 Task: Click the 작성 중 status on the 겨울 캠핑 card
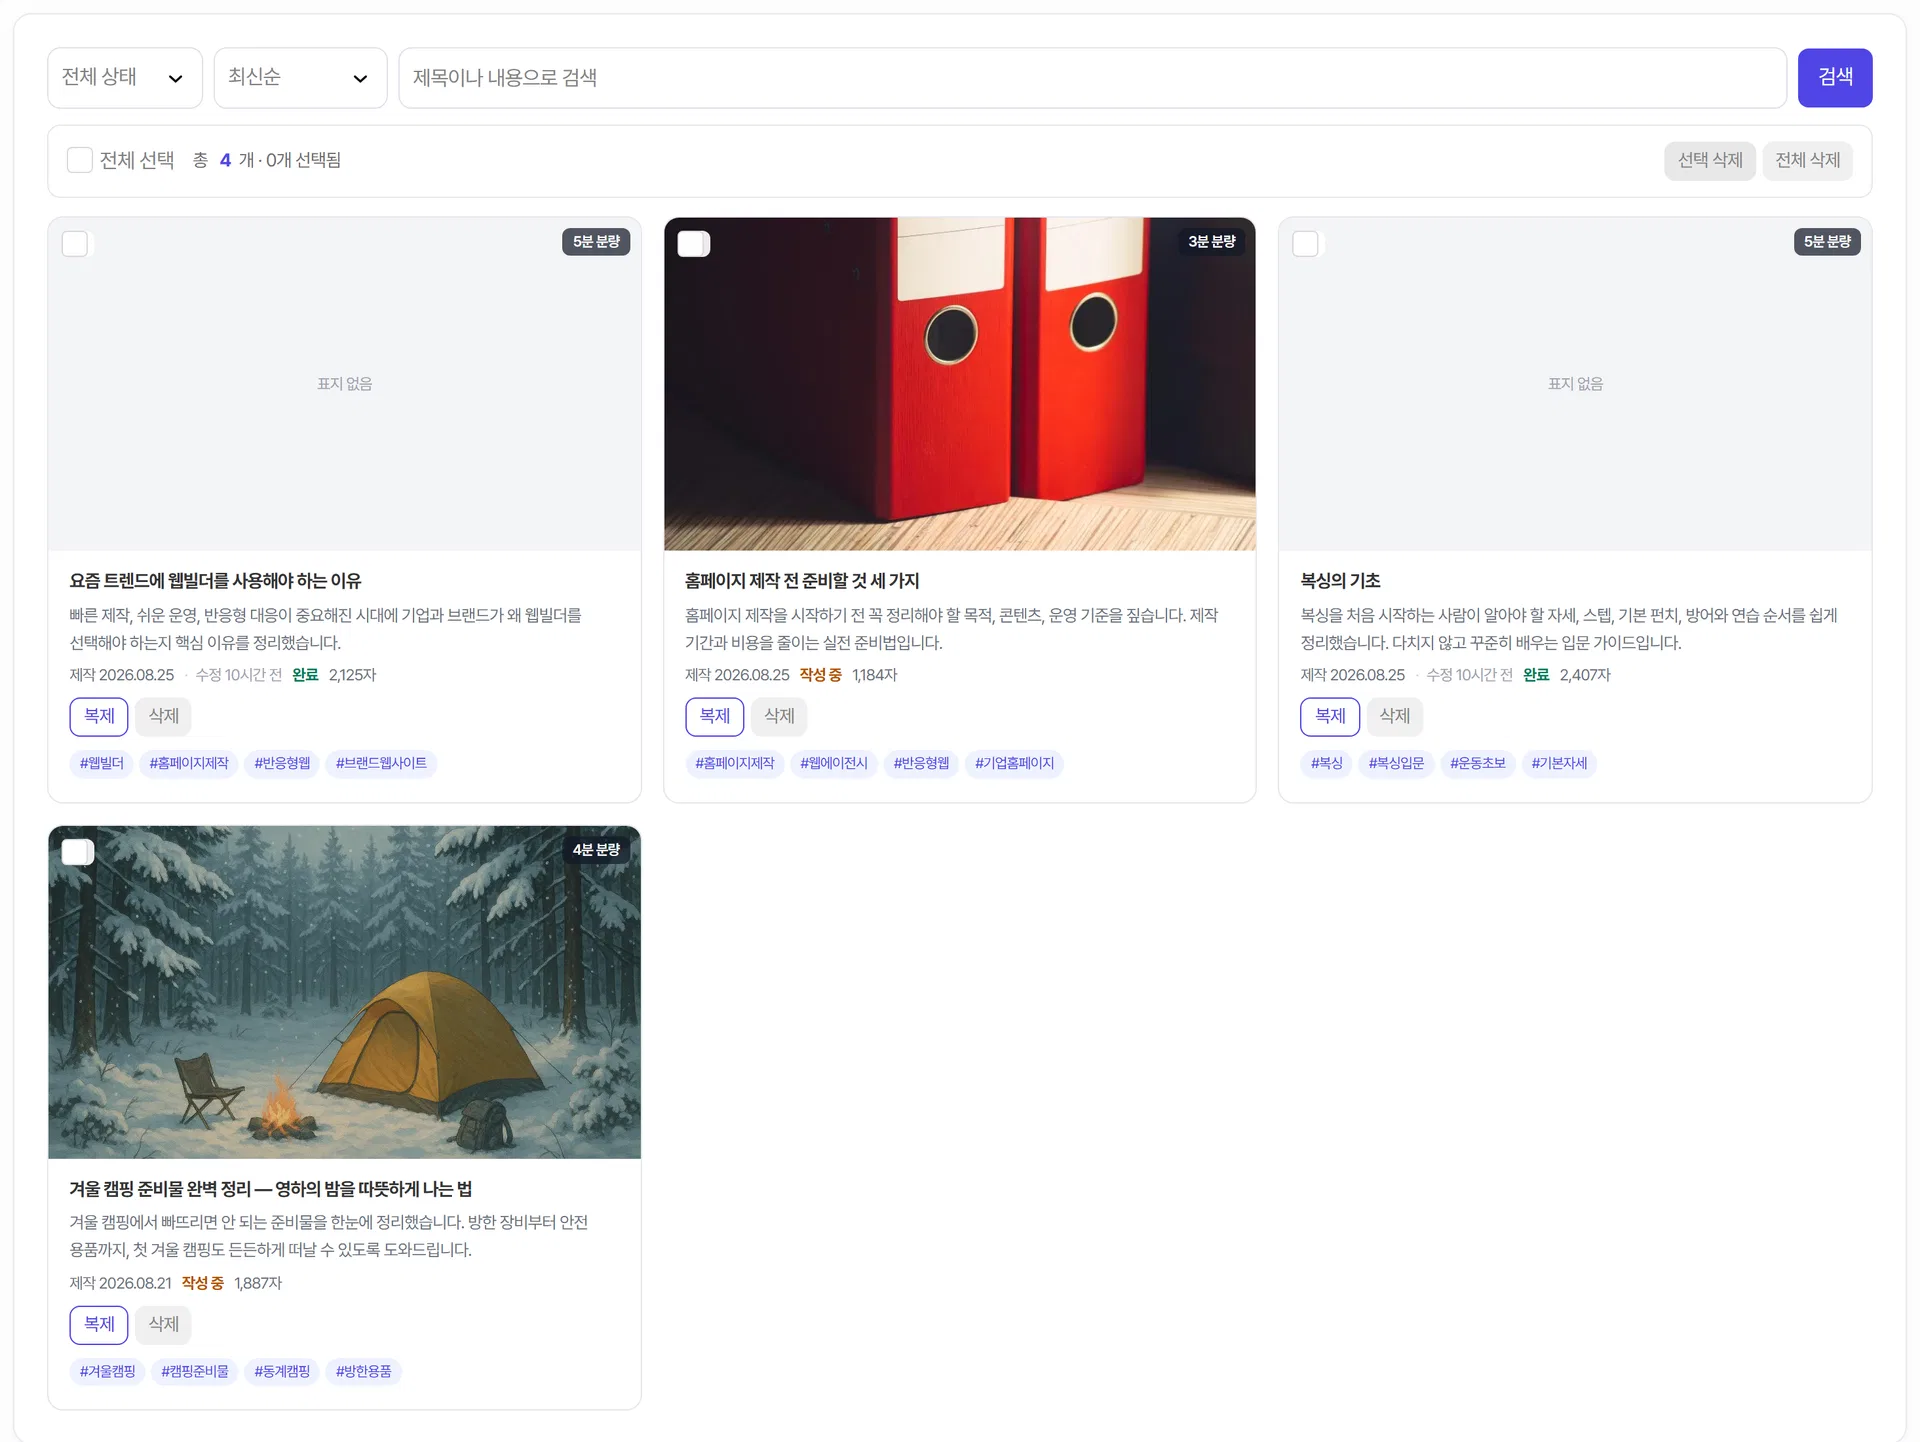point(203,1283)
